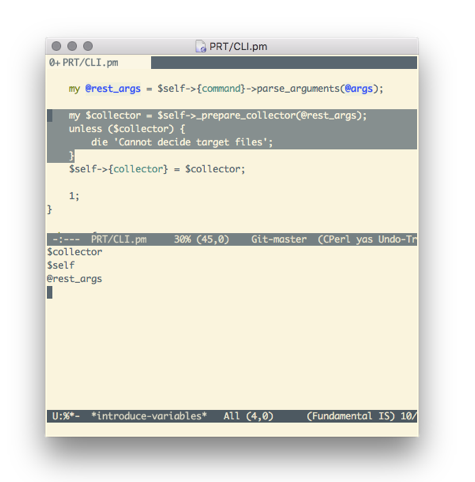Viewport: 475px width, 482px height.
Task: Click '(CPerl yas Undo-Tr' mode indicator
Action: pos(367,239)
